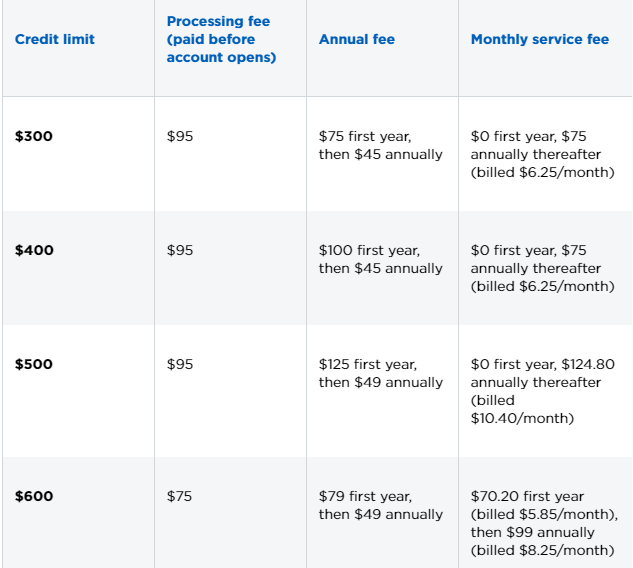Screen dimensions: 633x568
Task: Click the $70.20 first year service fee cell
Action: pos(544,523)
